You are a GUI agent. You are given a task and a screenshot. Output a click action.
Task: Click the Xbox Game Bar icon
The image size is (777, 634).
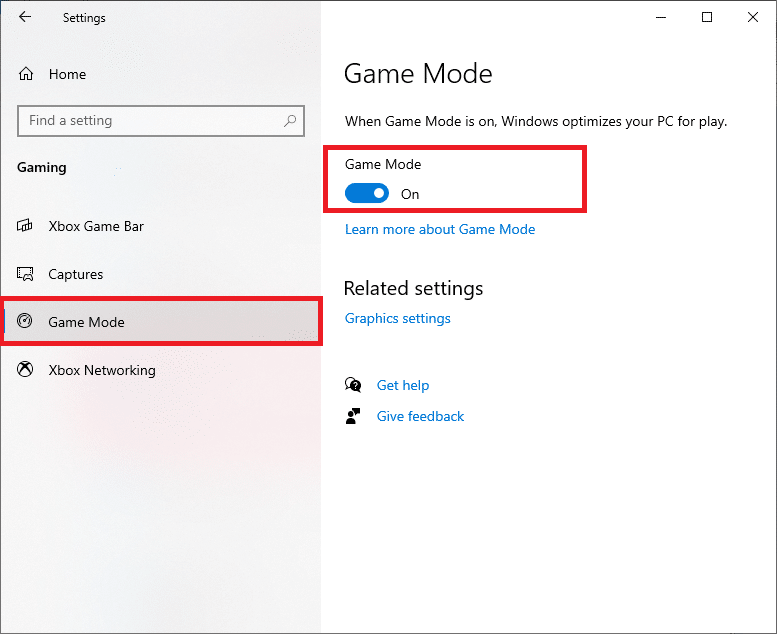26,226
